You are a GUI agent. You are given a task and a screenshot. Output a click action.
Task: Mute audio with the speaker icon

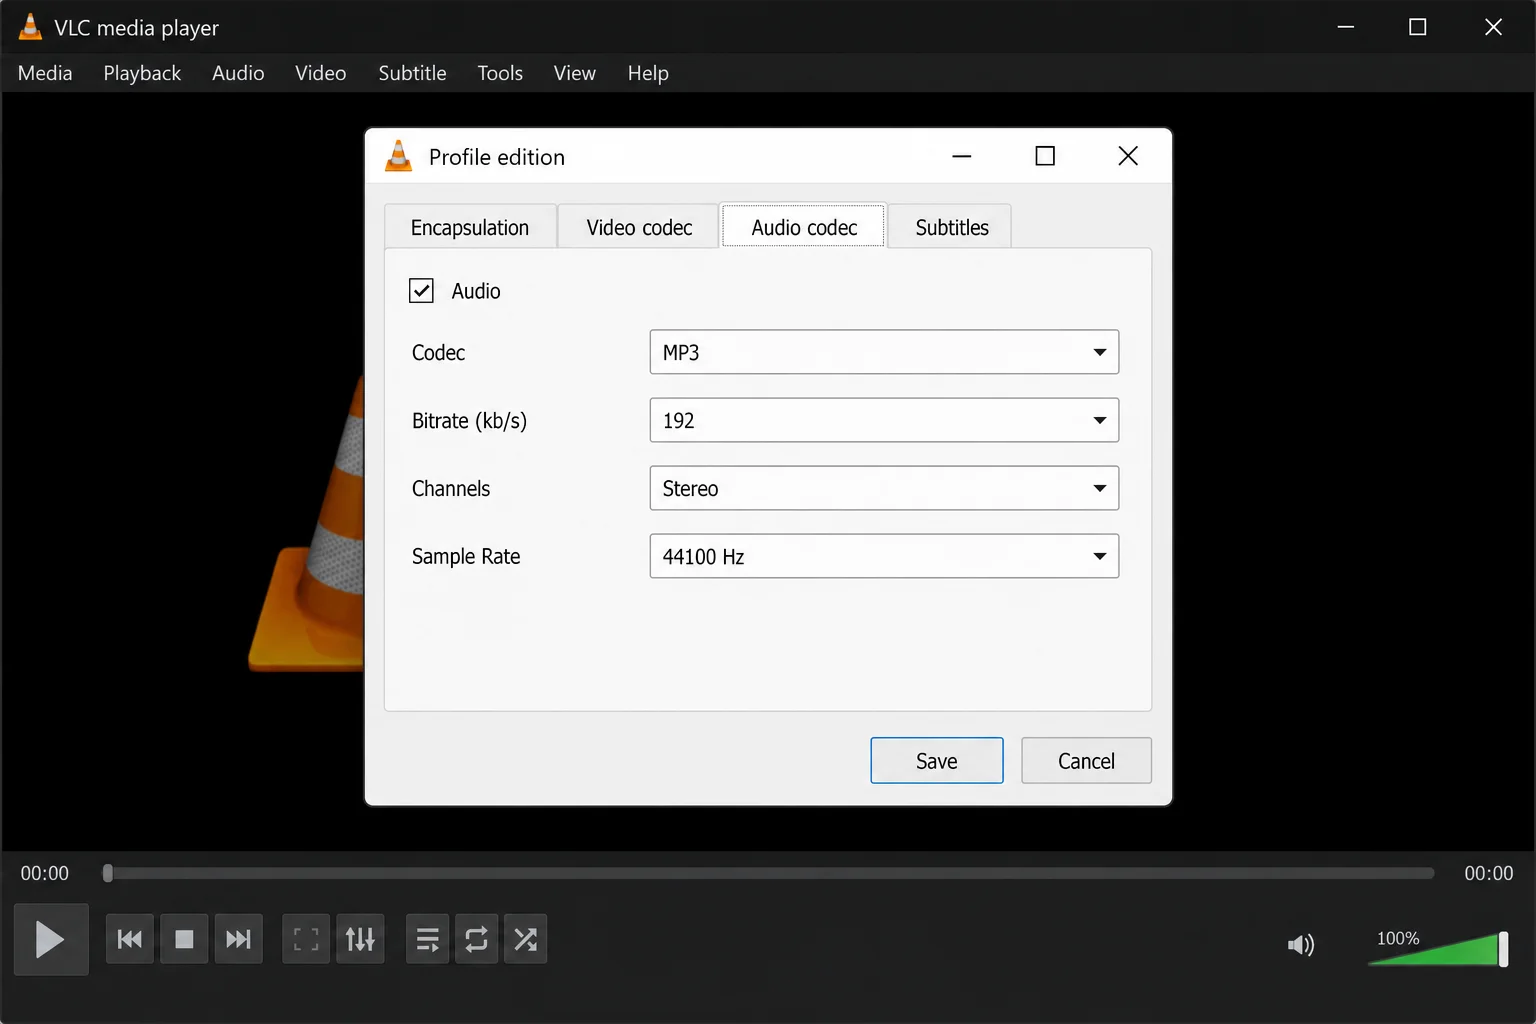[1301, 944]
